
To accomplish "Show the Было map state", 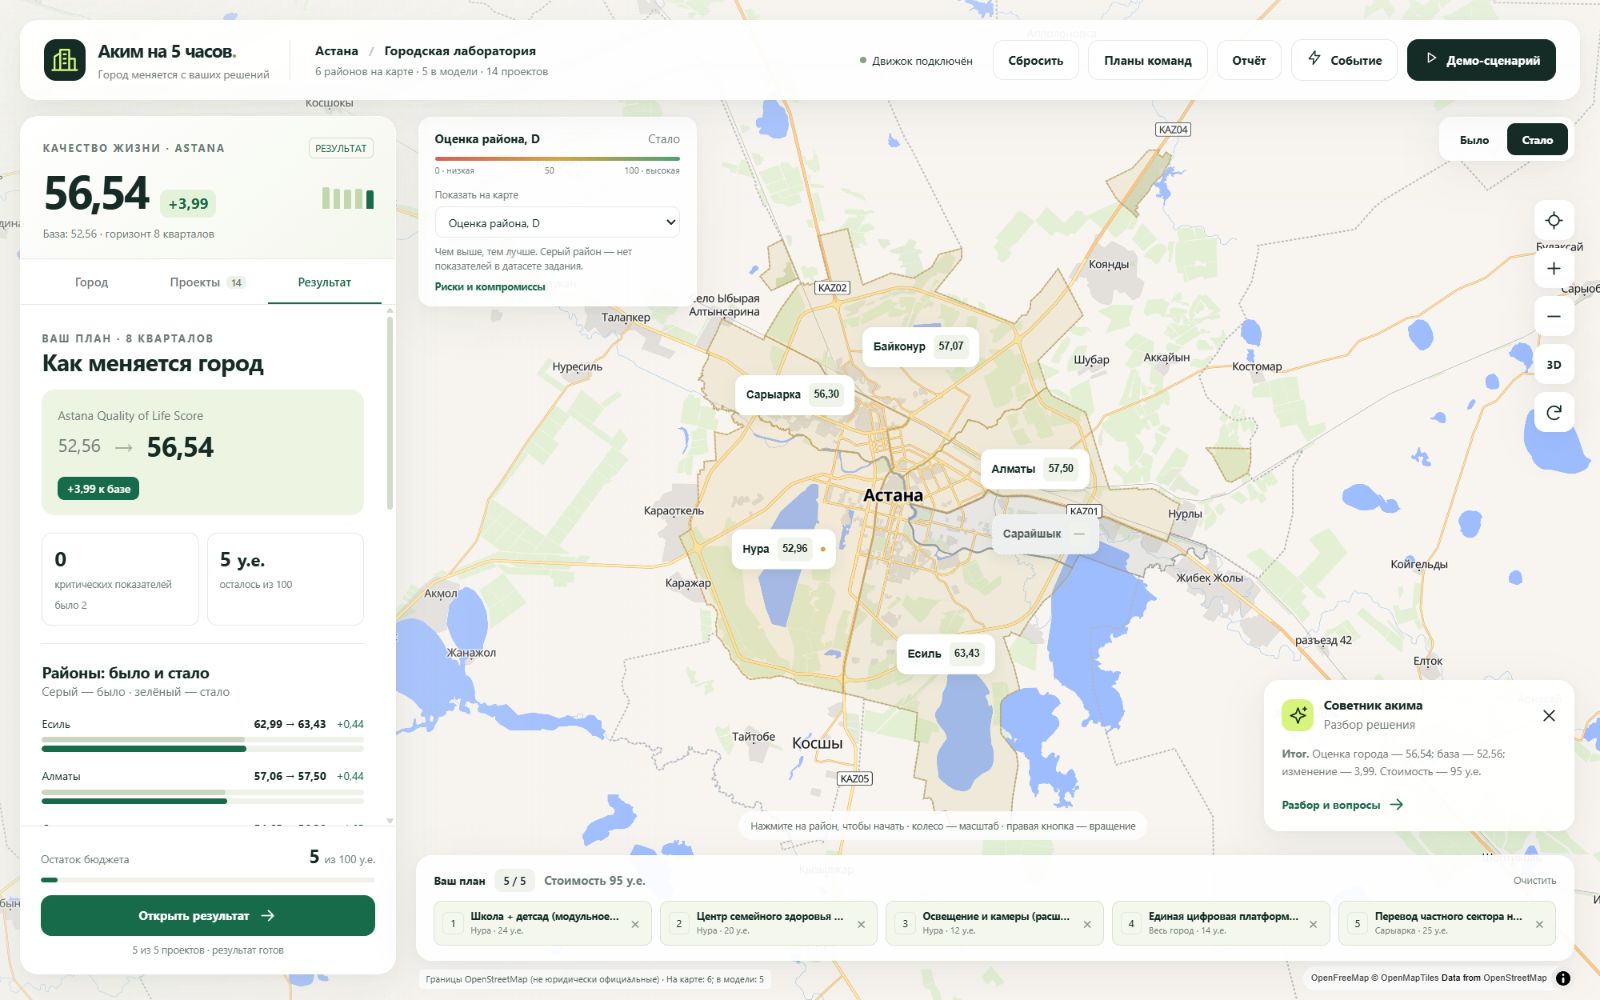I will pos(1474,140).
